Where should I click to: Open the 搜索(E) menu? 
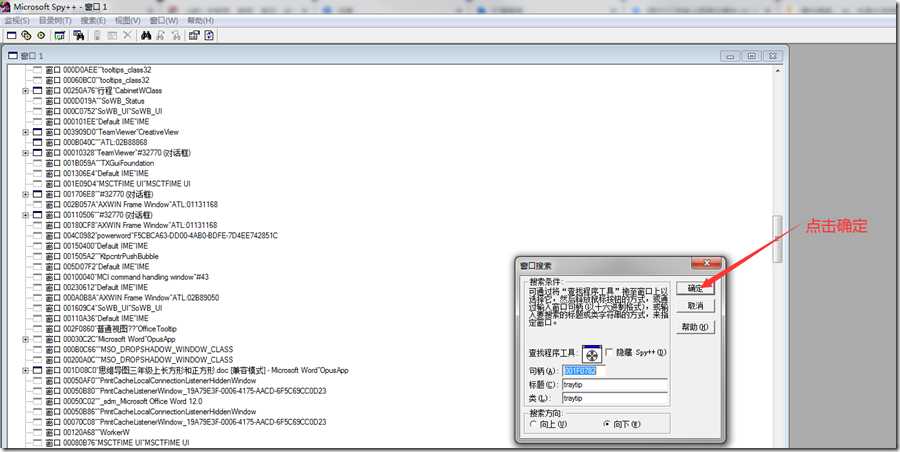[x=93, y=21]
